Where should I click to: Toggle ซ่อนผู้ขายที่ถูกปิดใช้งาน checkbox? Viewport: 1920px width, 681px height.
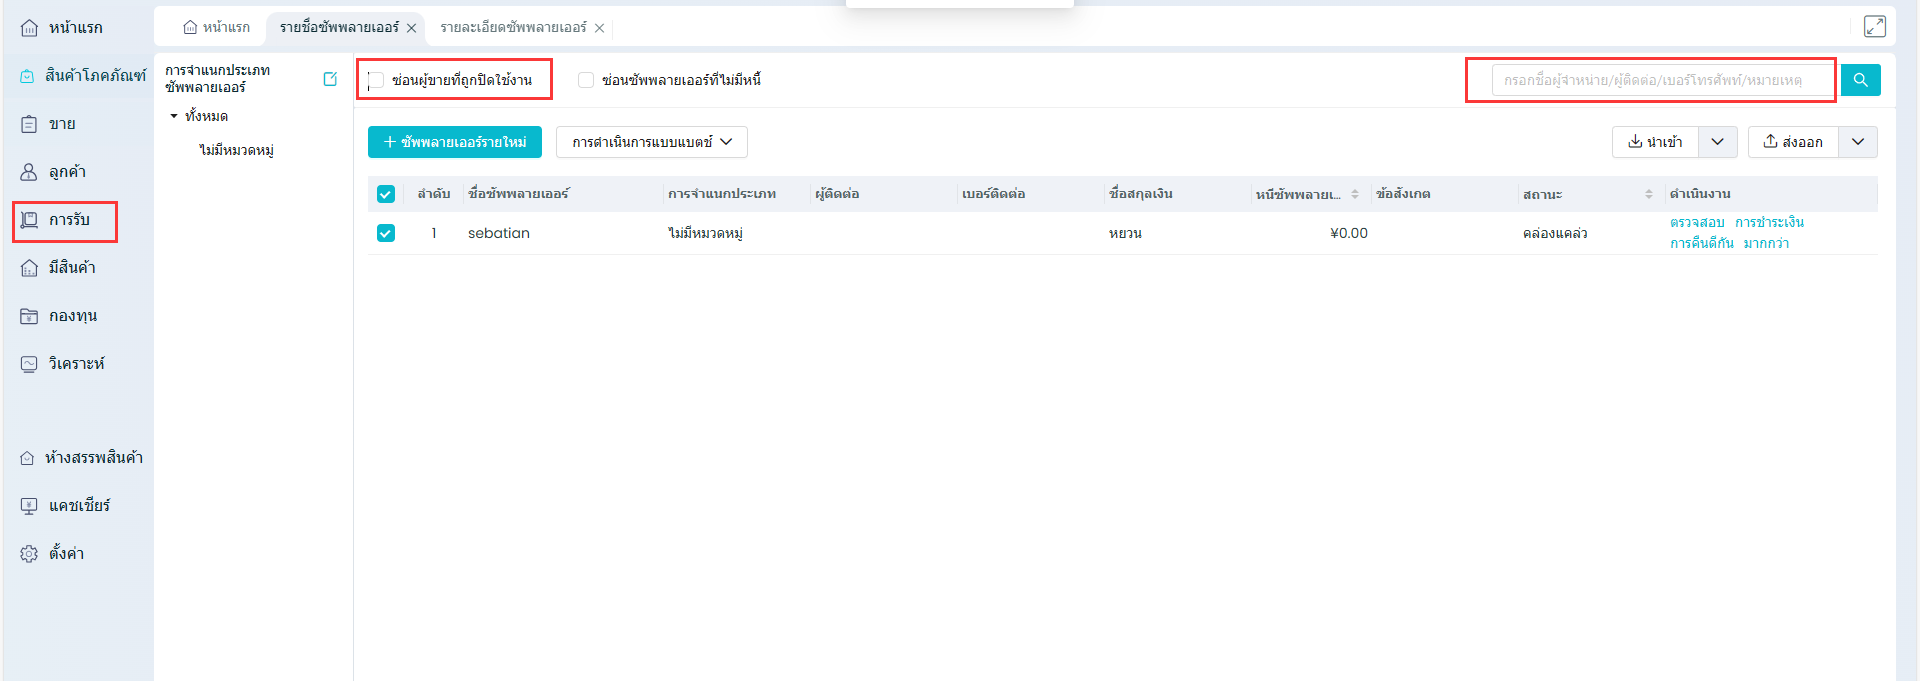click(376, 80)
